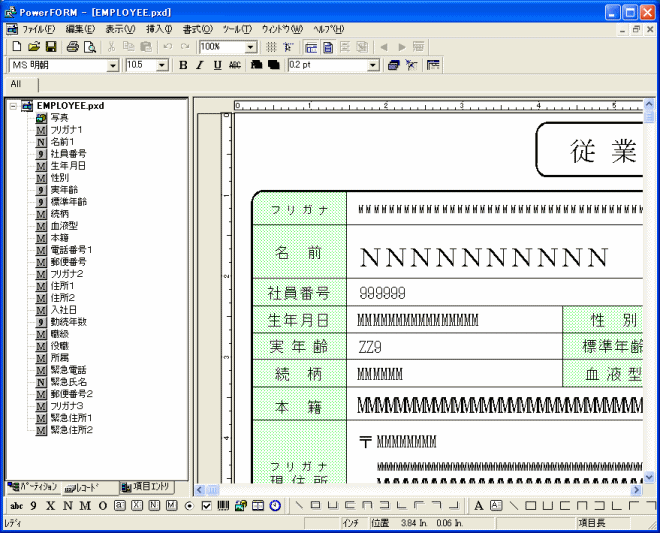Click the New document icon
Viewport: 660px width, 533px height.
[17, 47]
